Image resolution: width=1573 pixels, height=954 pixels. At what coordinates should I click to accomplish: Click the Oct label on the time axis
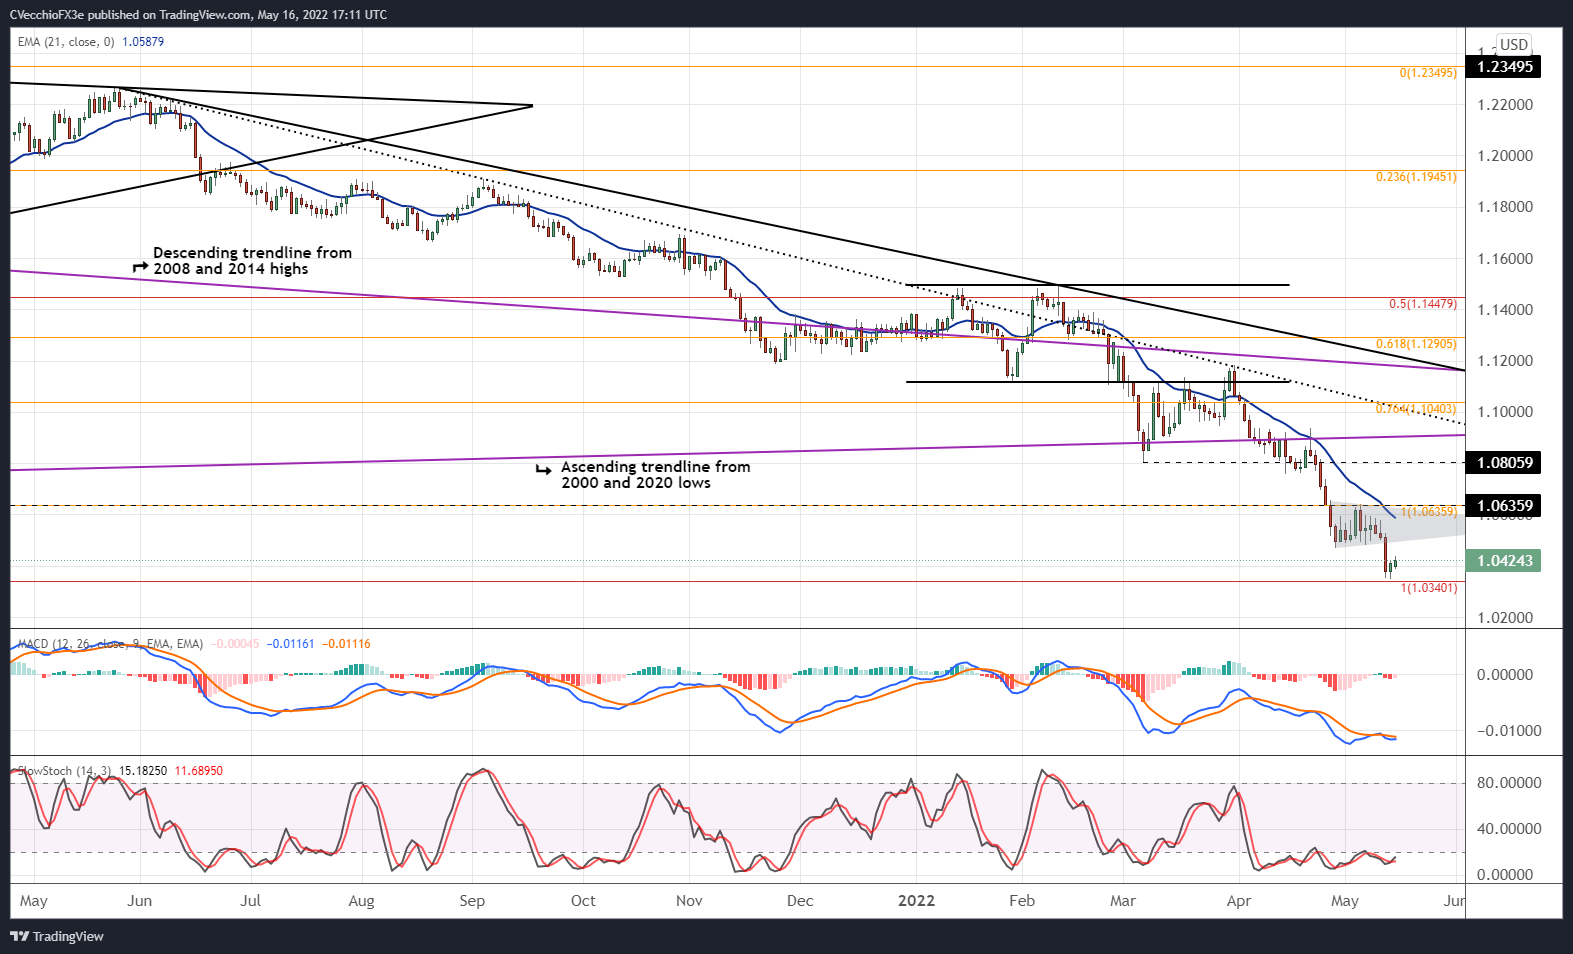[583, 901]
